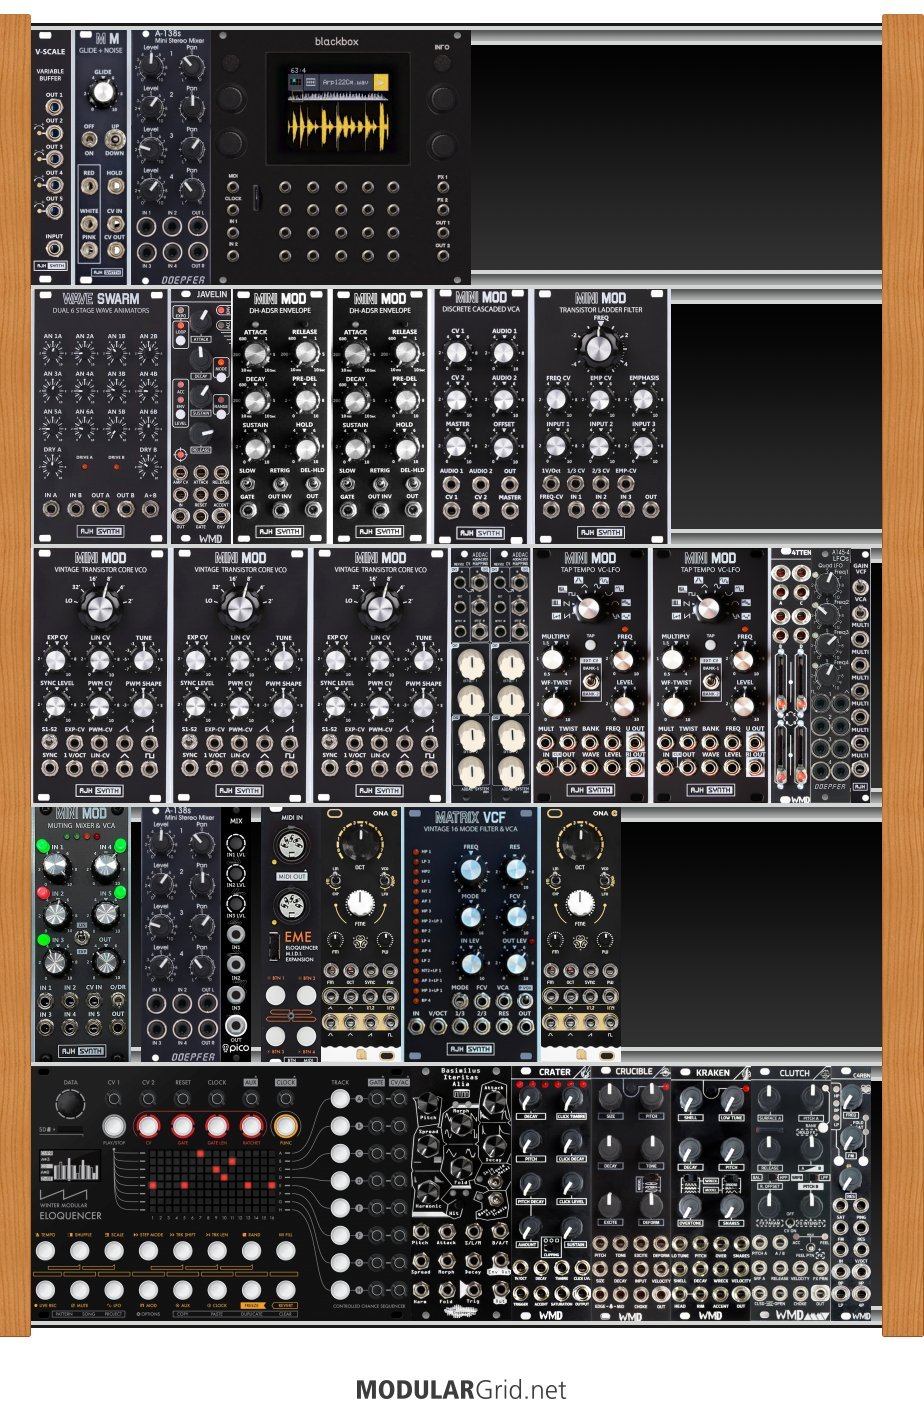Click the orange FUNC button on Eloquencer
The width and height of the screenshot is (924, 1411).
[x=285, y=1126]
